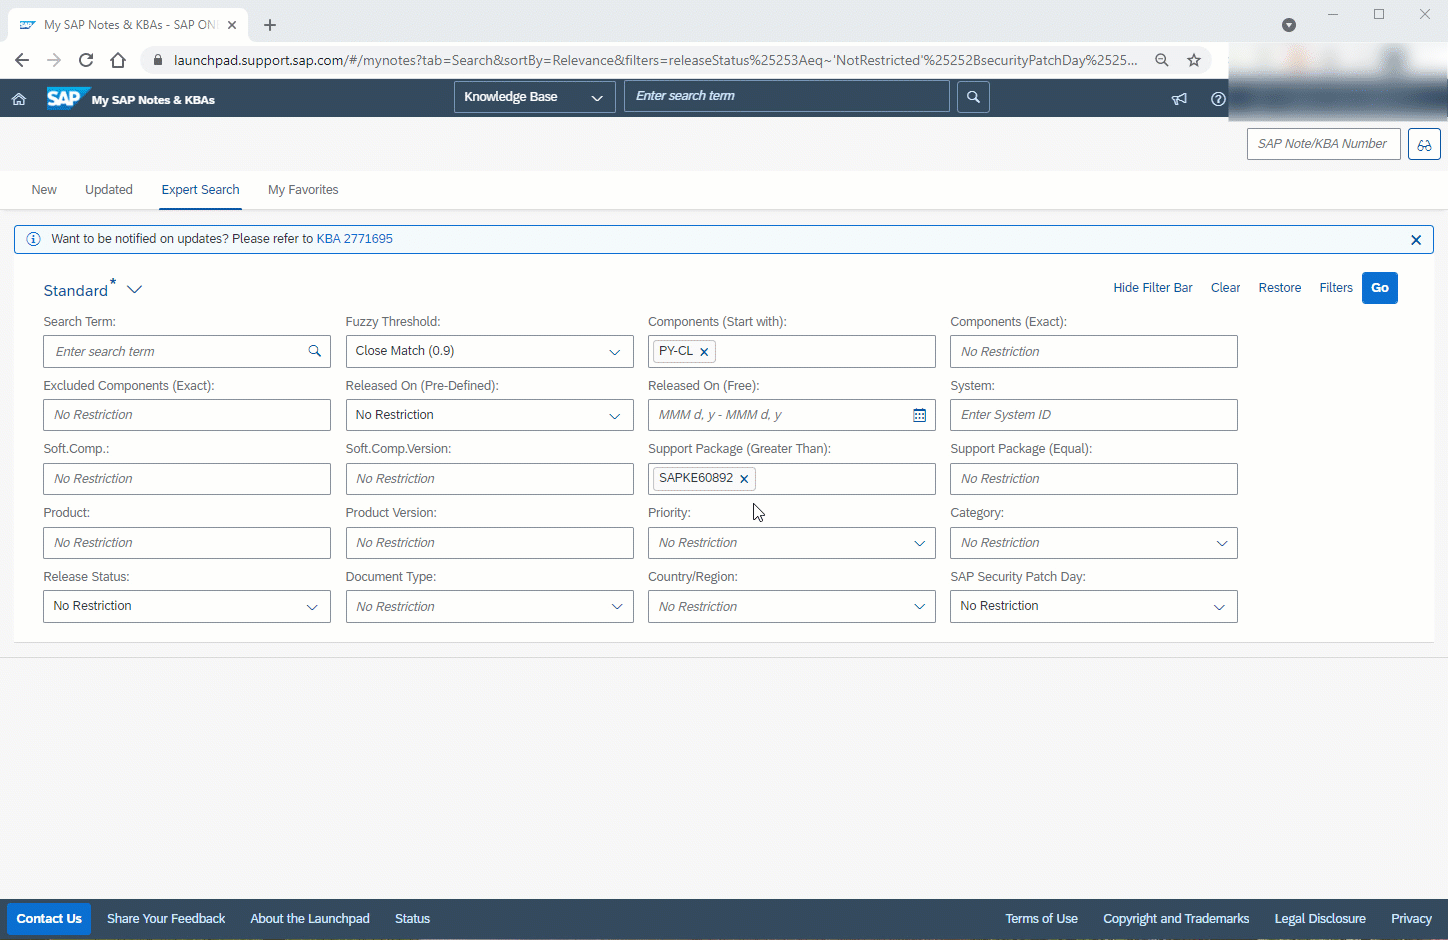Open the Priority dropdown list

pos(919,543)
